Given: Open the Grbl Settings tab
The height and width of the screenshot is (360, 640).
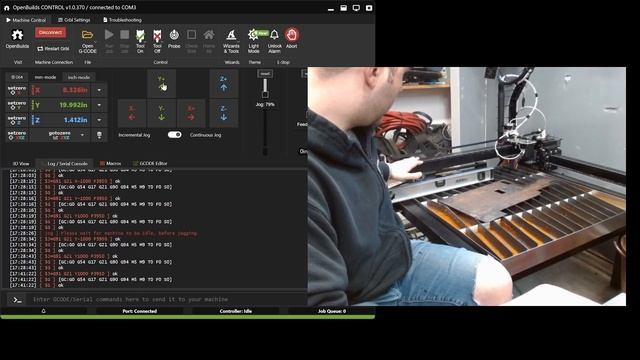Looking at the screenshot, I should (74, 20).
